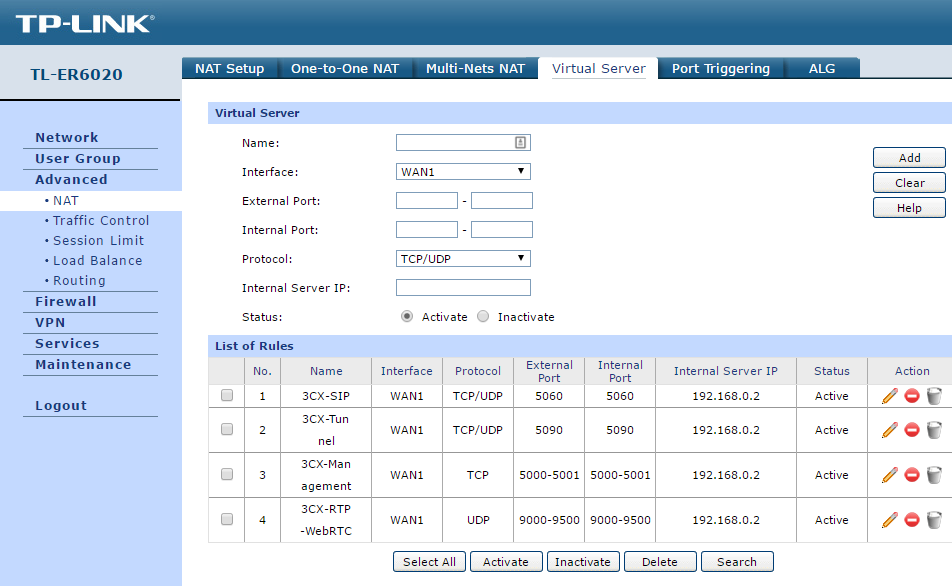Disable the 3CX-Management rule via red icon
Image resolution: width=952 pixels, height=586 pixels.
tap(912, 475)
